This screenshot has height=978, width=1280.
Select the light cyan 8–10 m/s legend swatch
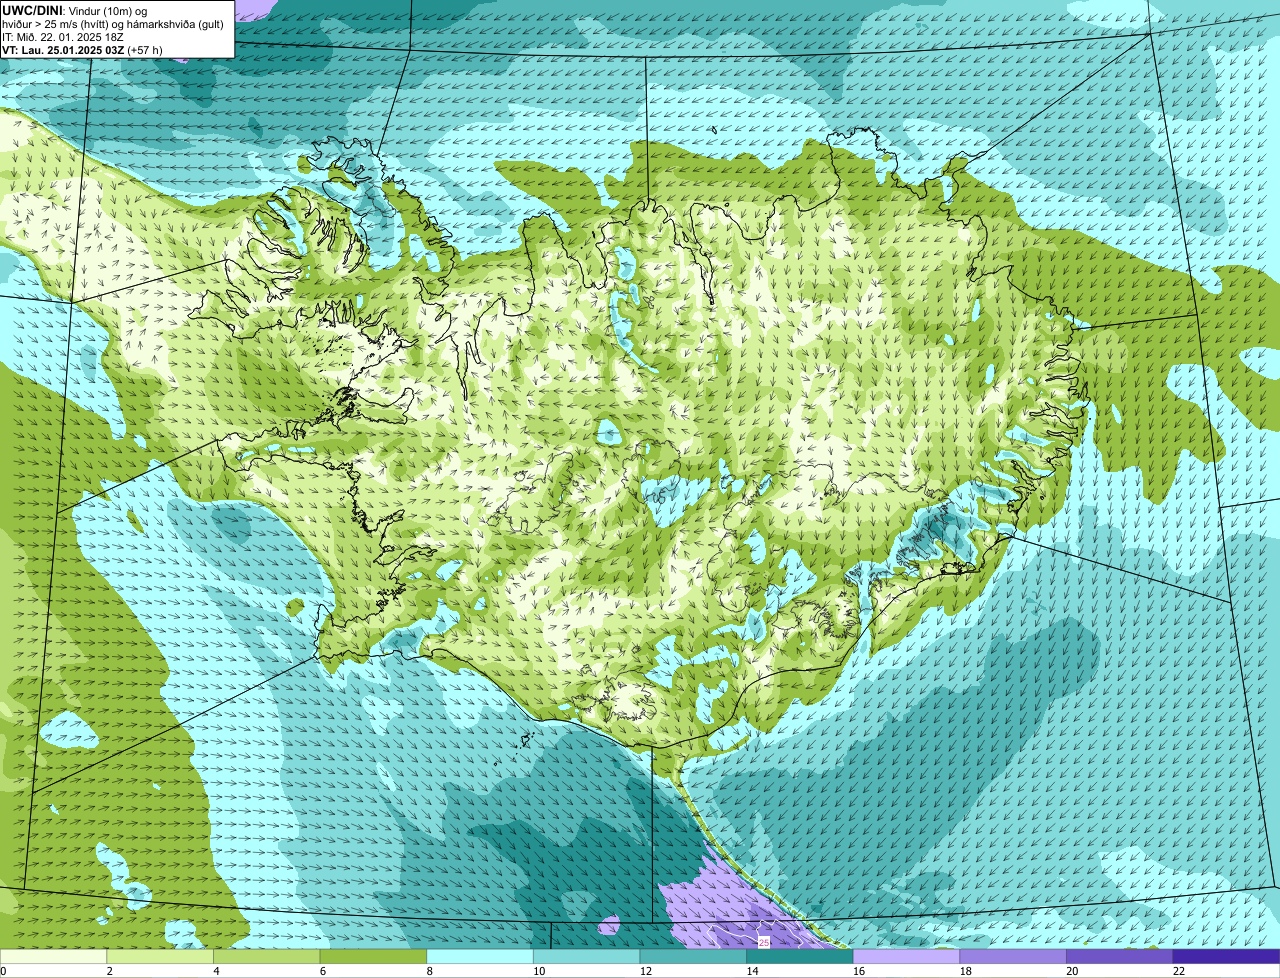tap(480, 956)
